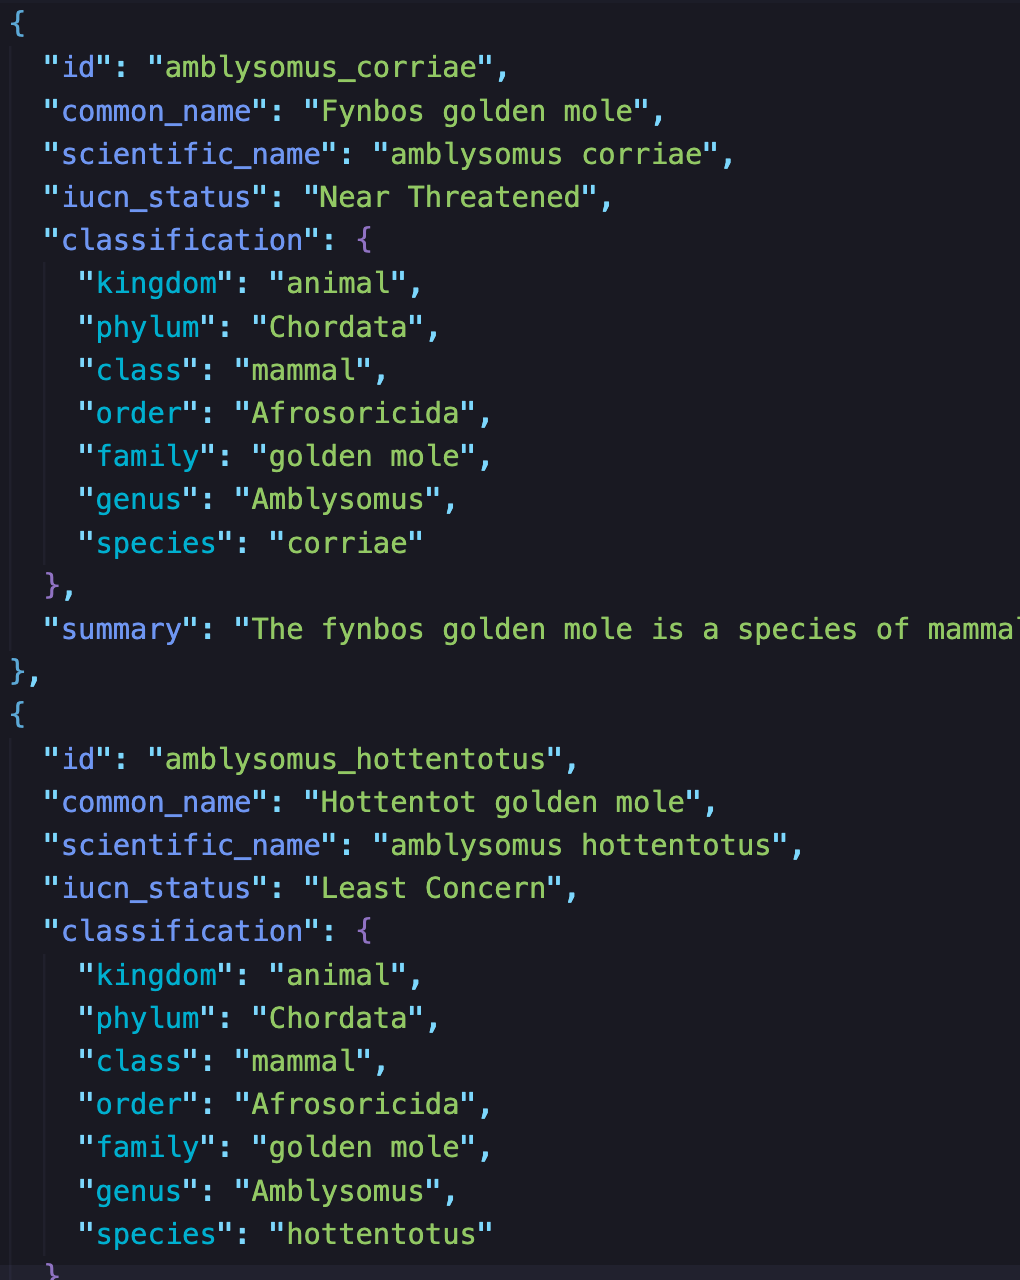Click the "iucn_status" key above "Near Threatened"

(155, 197)
